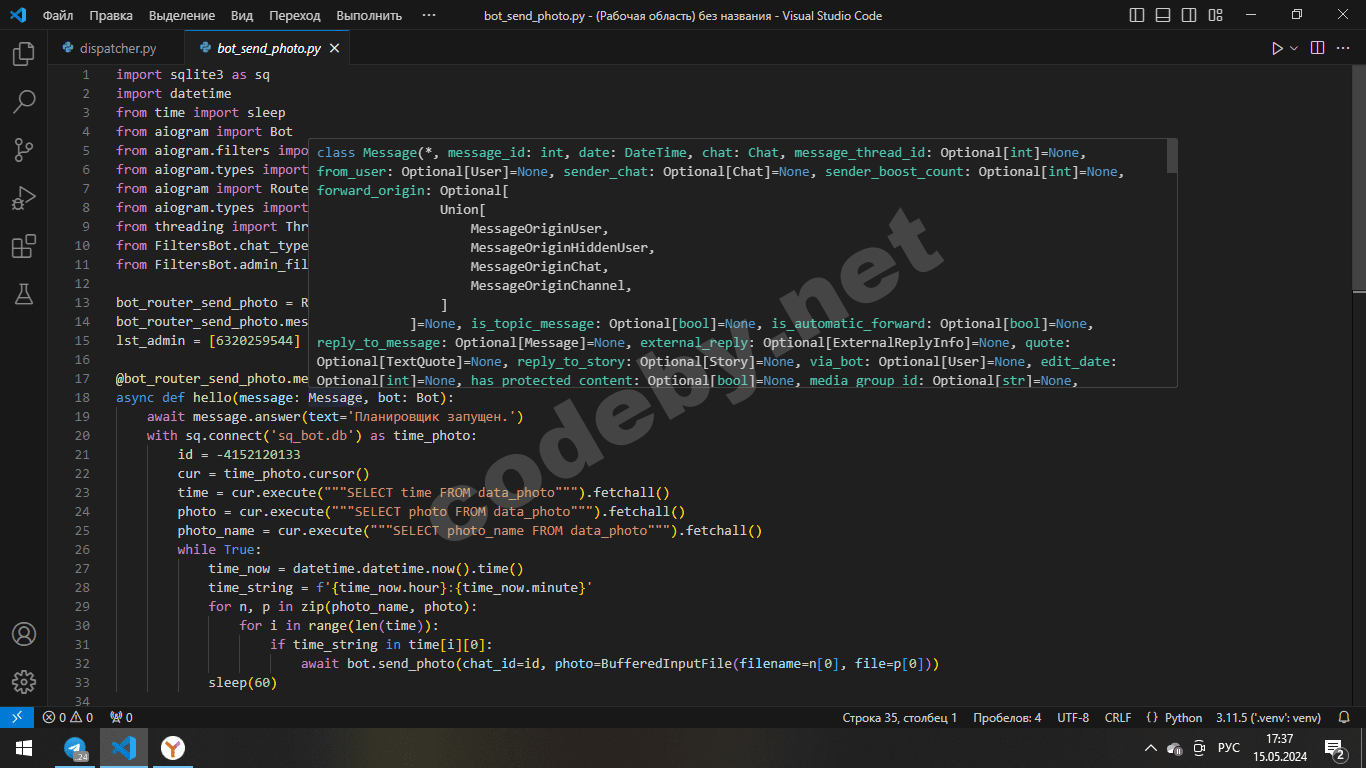Click the UTF-8 encoding status item
This screenshot has width=1366, height=768.
[x=1073, y=717]
